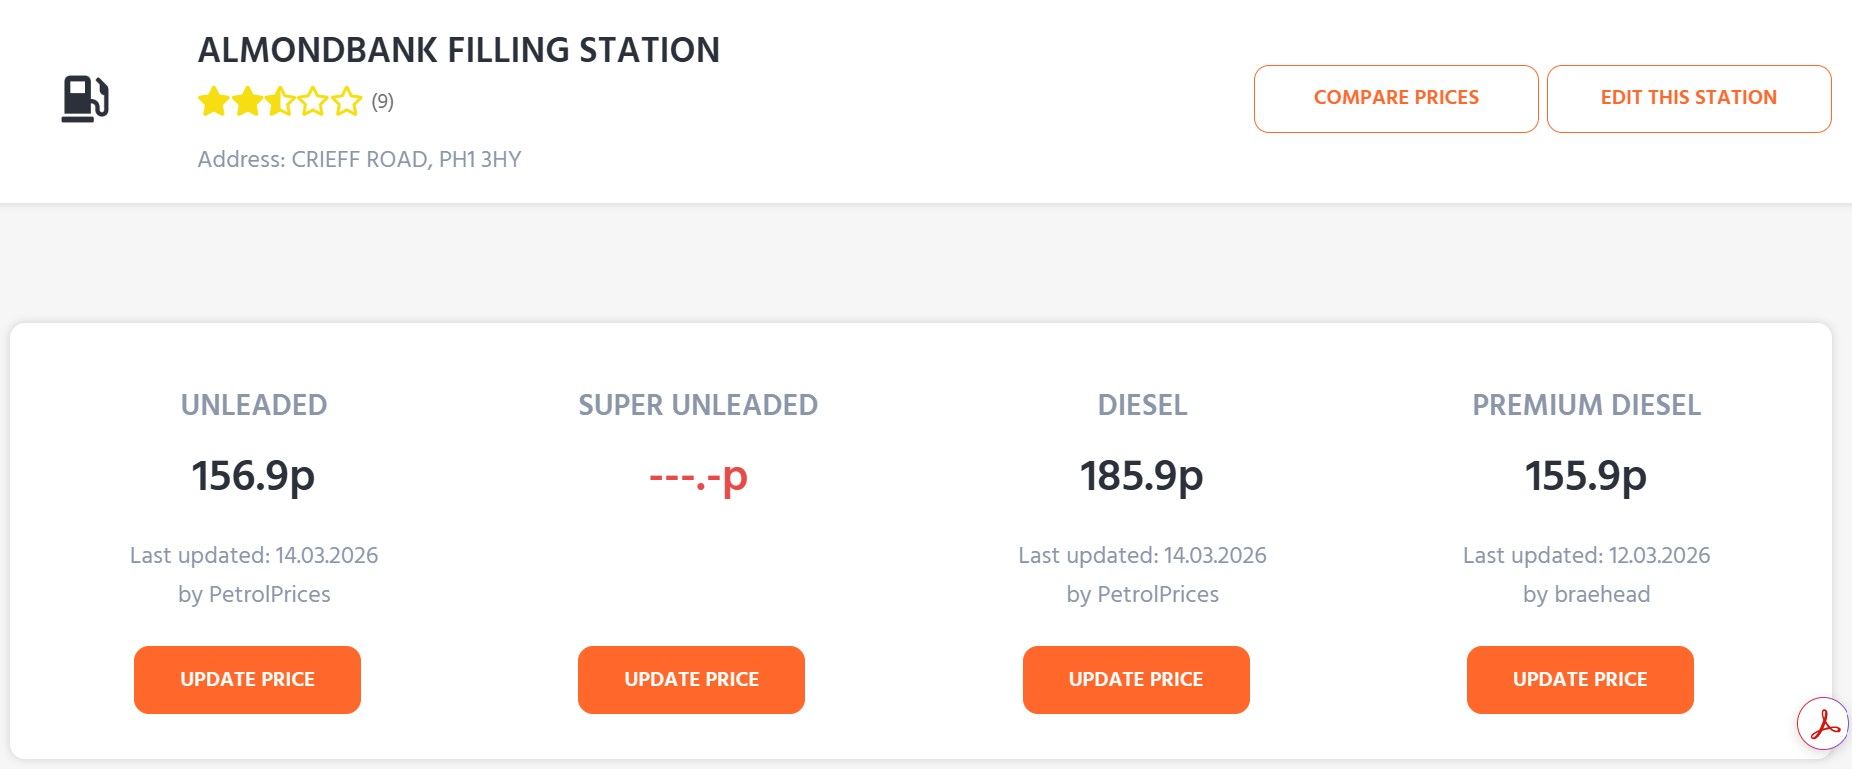Click the fuel pump station icon
1852x769 pixels.
point(85,99)
